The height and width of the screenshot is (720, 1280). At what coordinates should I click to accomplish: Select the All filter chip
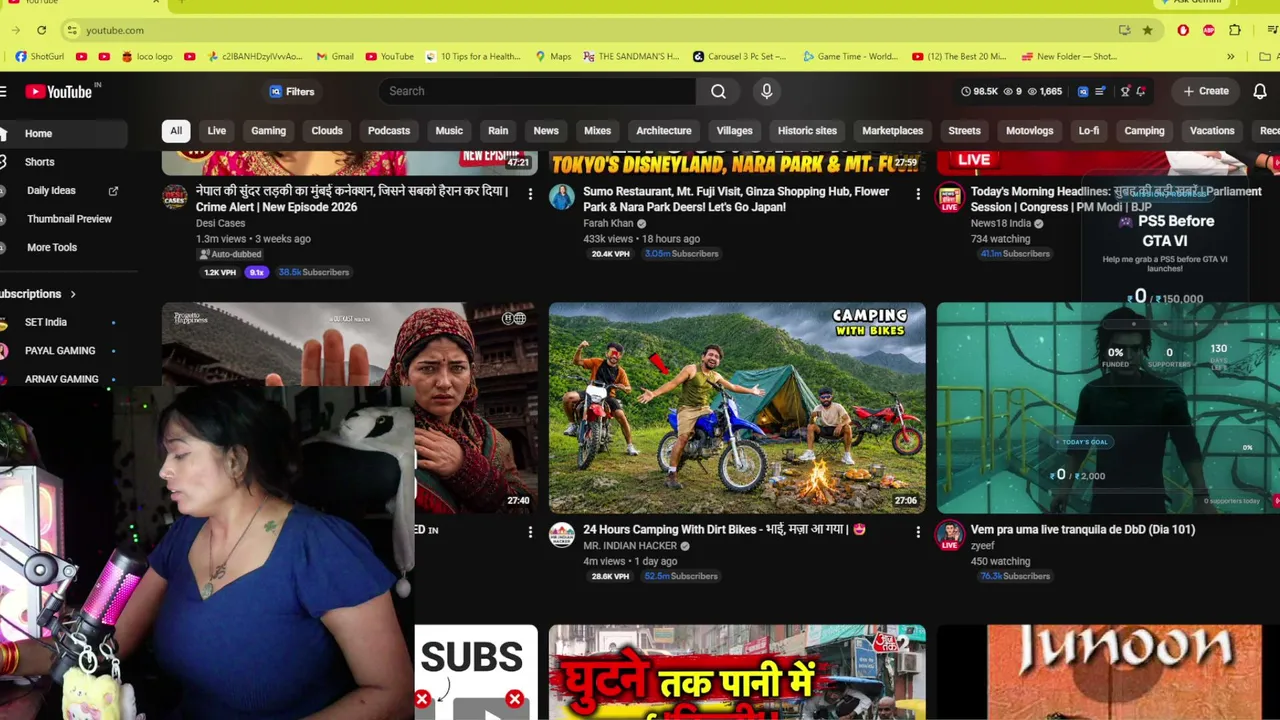tap(176, 131)
